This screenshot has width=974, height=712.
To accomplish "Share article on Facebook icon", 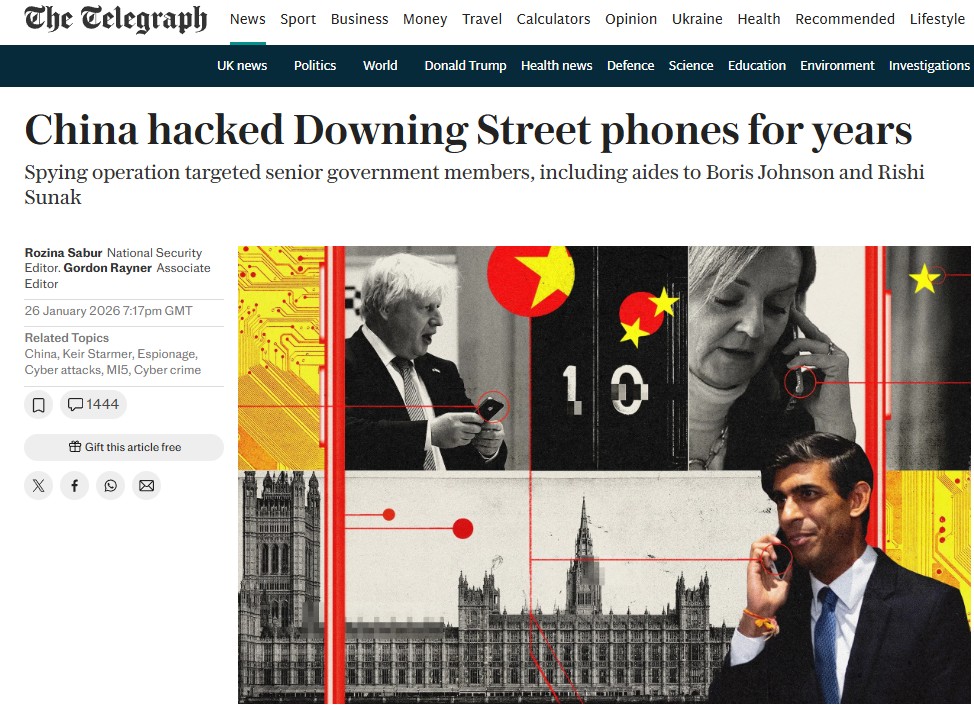I will tap(75, 486).
